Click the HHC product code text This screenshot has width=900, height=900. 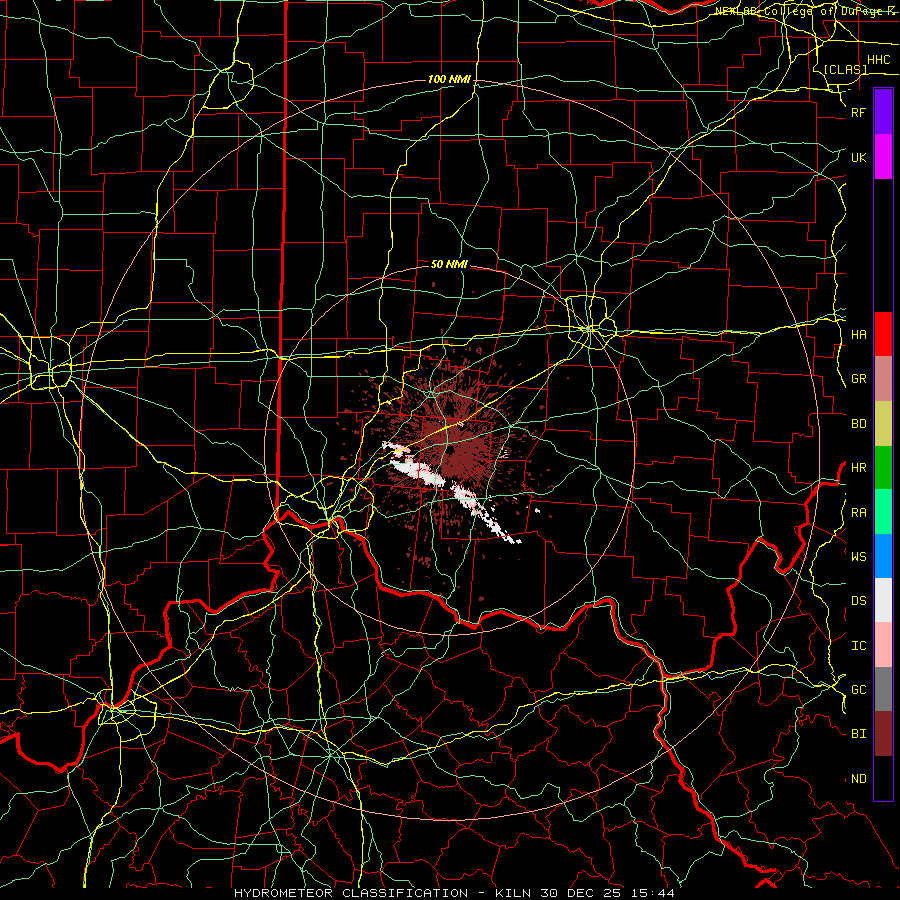point(878,60)
